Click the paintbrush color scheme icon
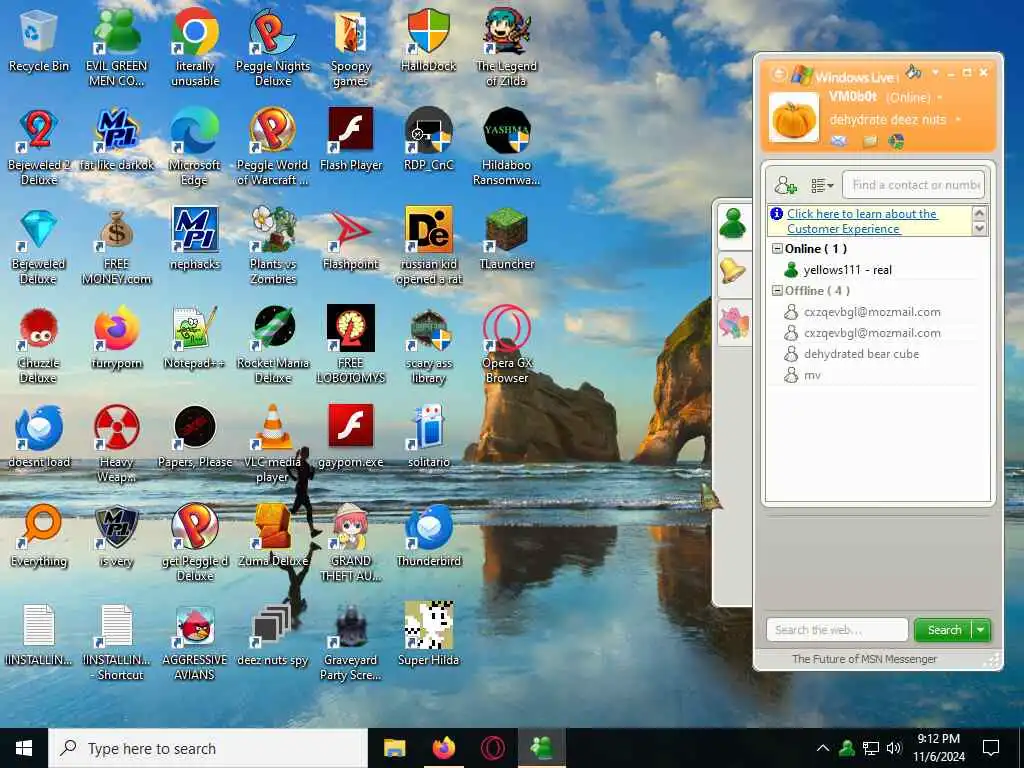This screenshot has height=768, width=1024. coord(914,71)
